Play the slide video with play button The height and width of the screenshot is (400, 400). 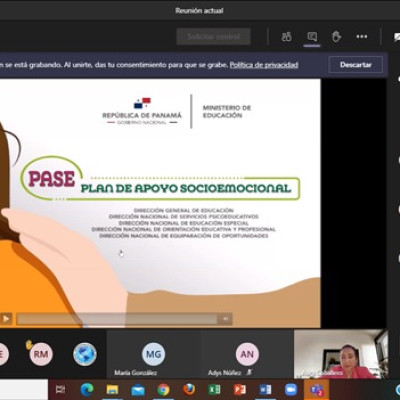(x=6, y=319)
